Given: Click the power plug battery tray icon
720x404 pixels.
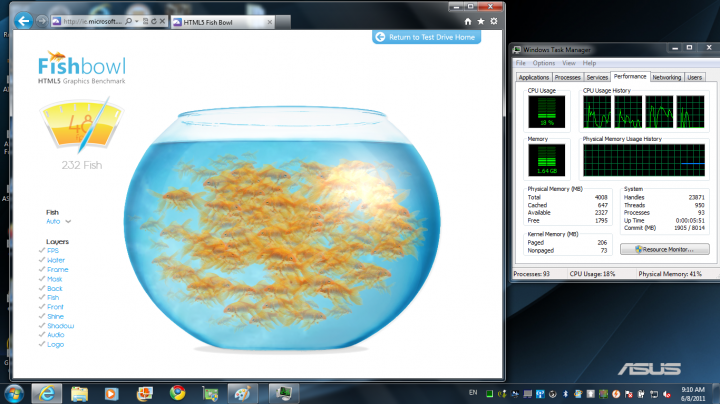Looking at the screenshot, I should point(641,394).
